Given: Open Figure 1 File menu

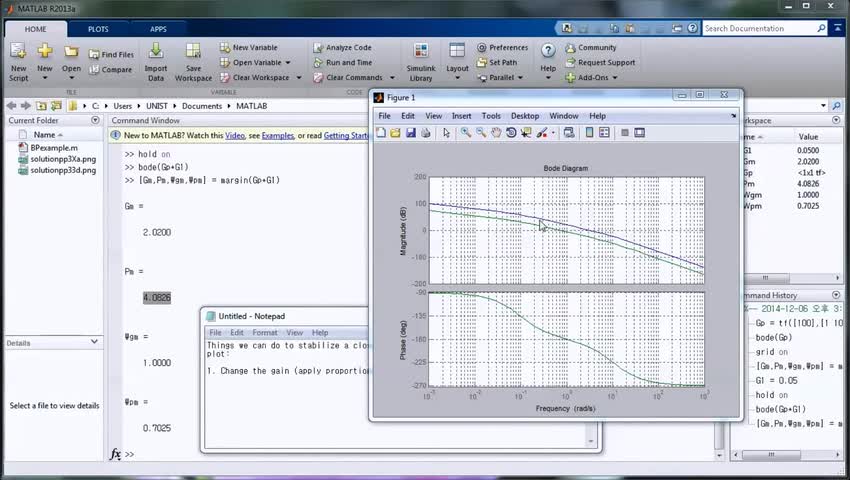Looking at the screenshot, I should (x=384, y=116).
